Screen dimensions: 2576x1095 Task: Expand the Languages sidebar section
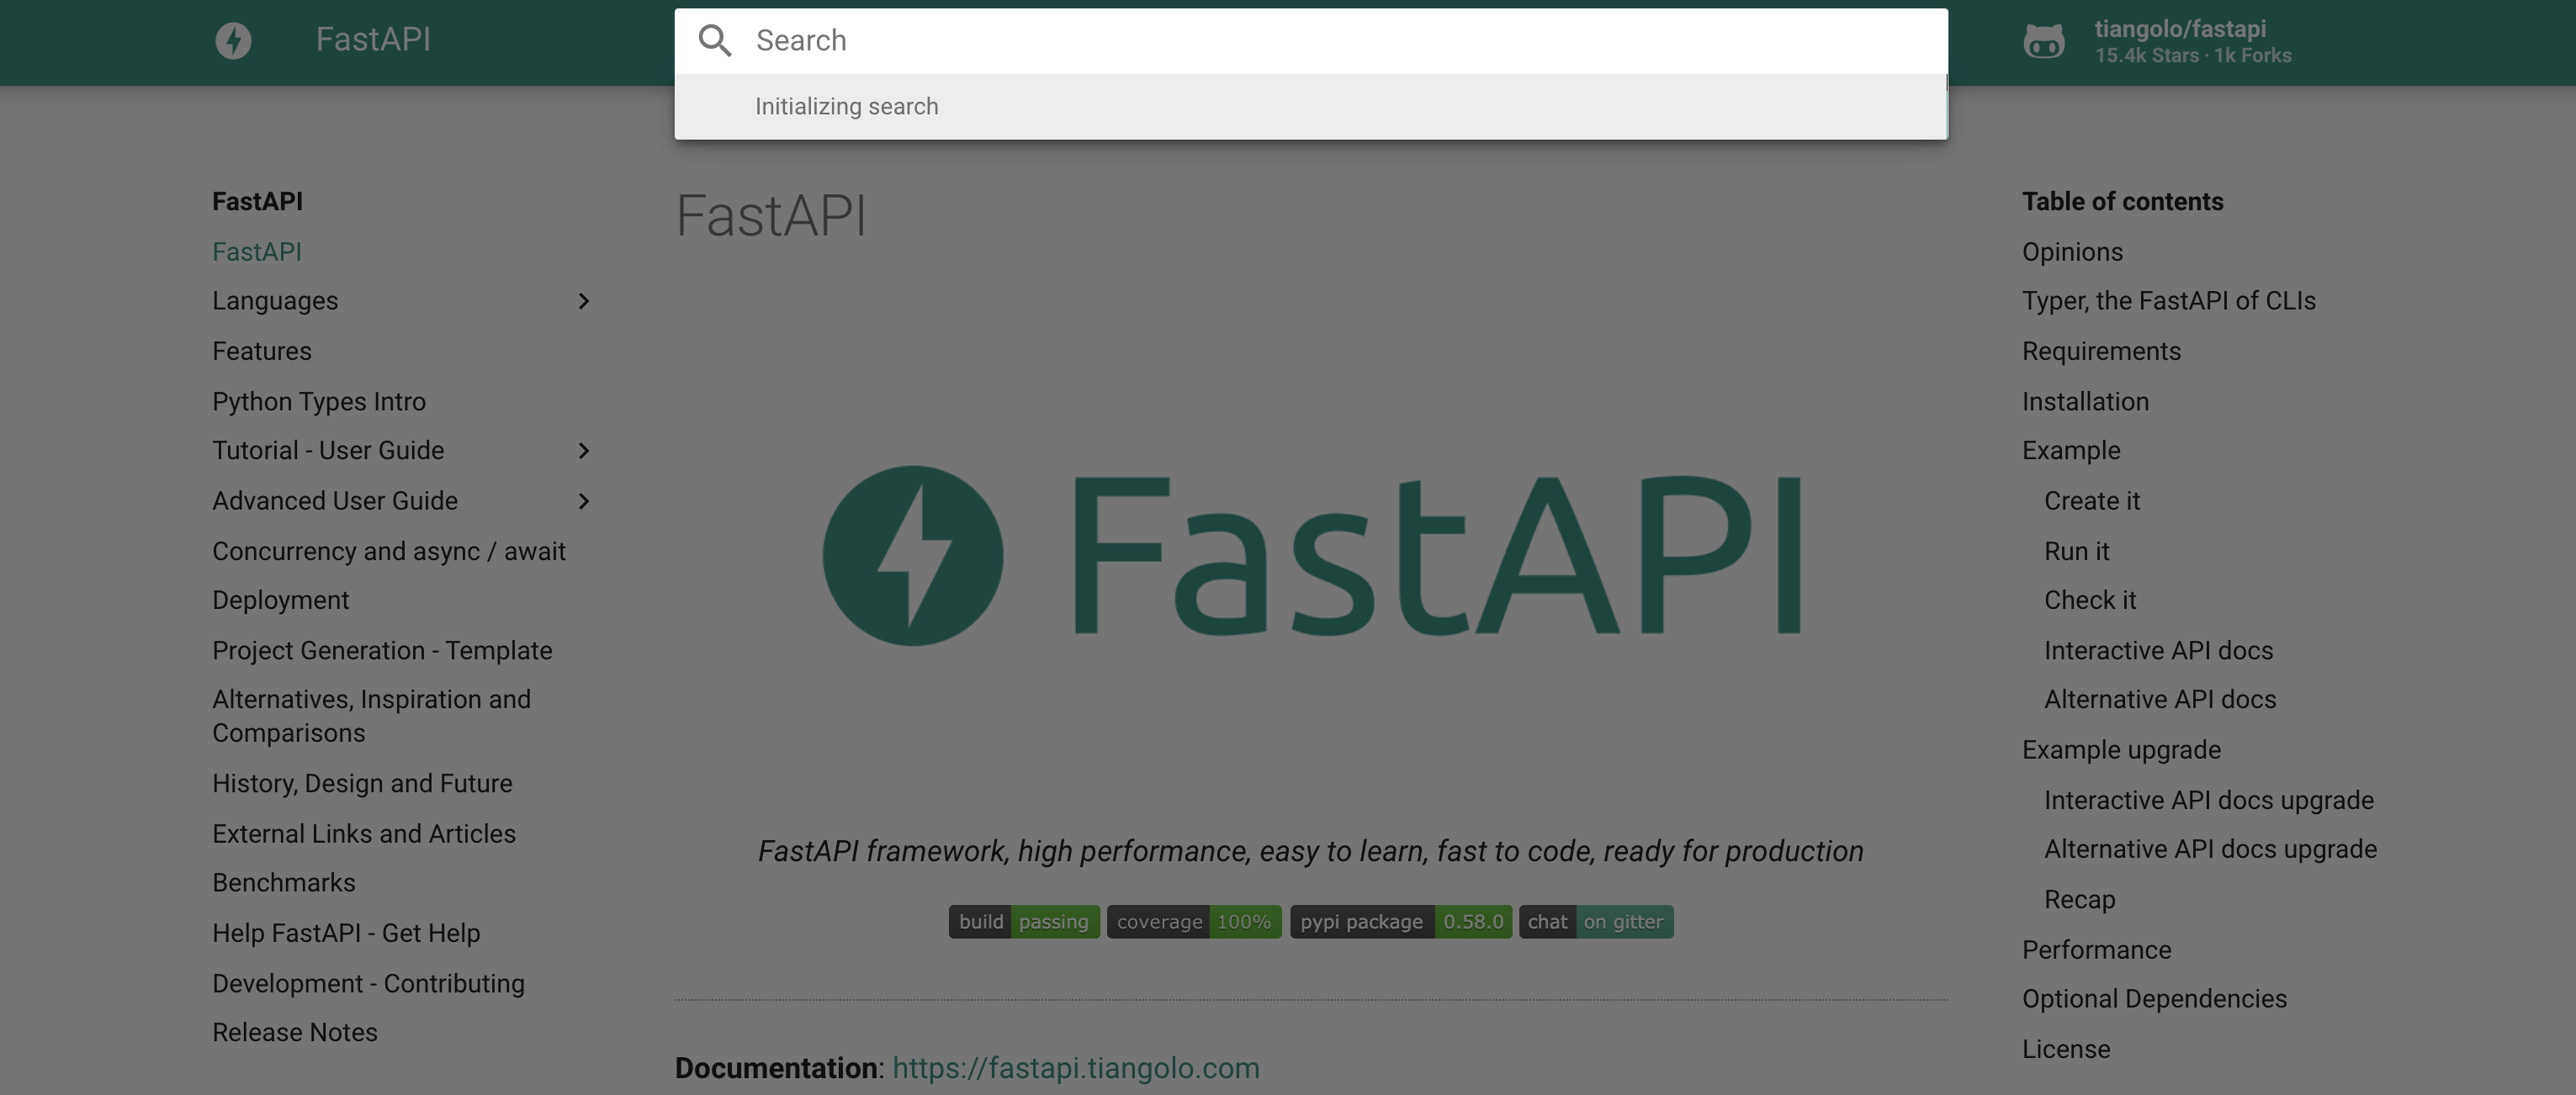point(584,300)
